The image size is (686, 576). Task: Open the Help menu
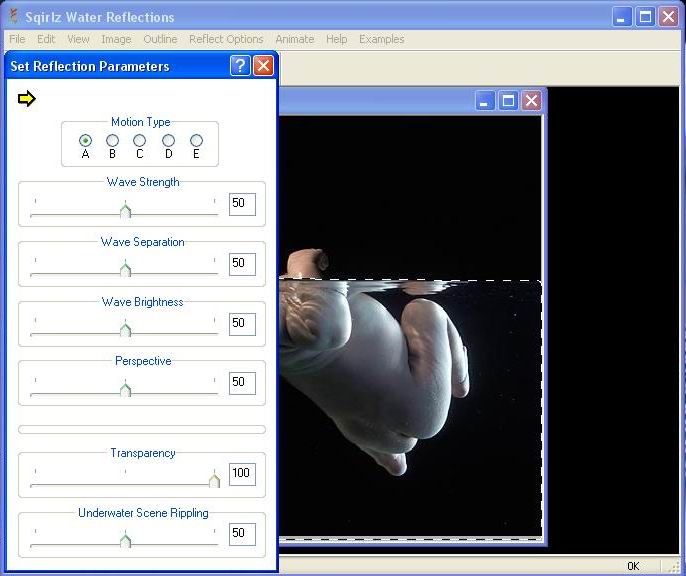336,39
